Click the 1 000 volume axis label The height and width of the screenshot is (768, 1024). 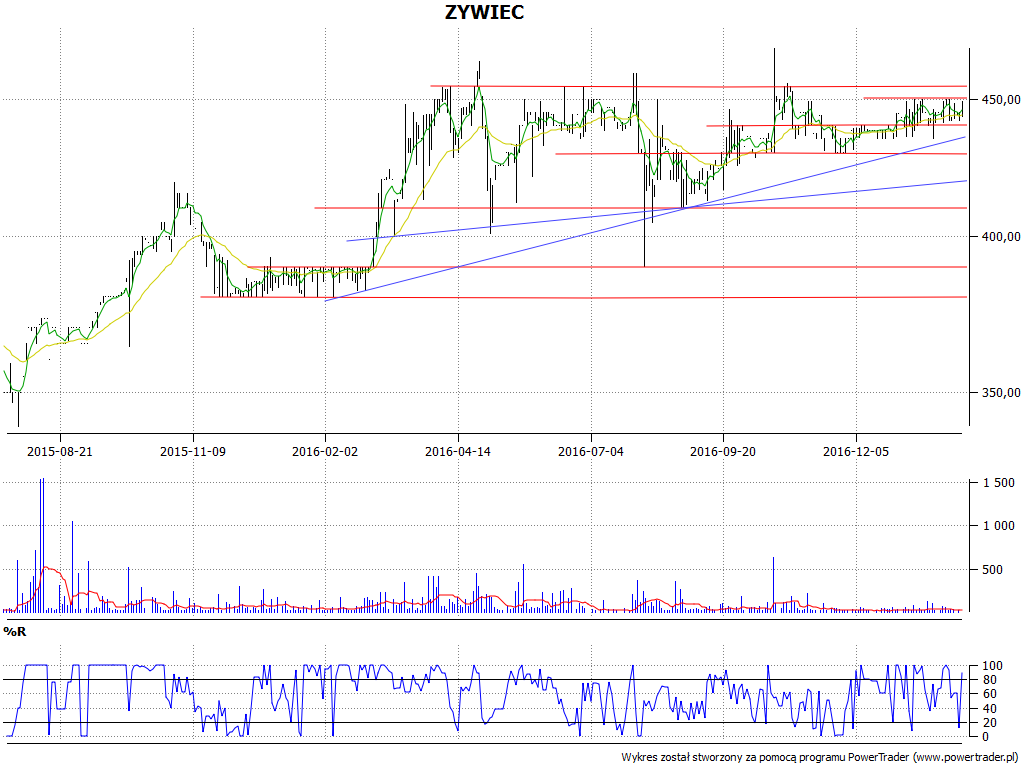999,526
